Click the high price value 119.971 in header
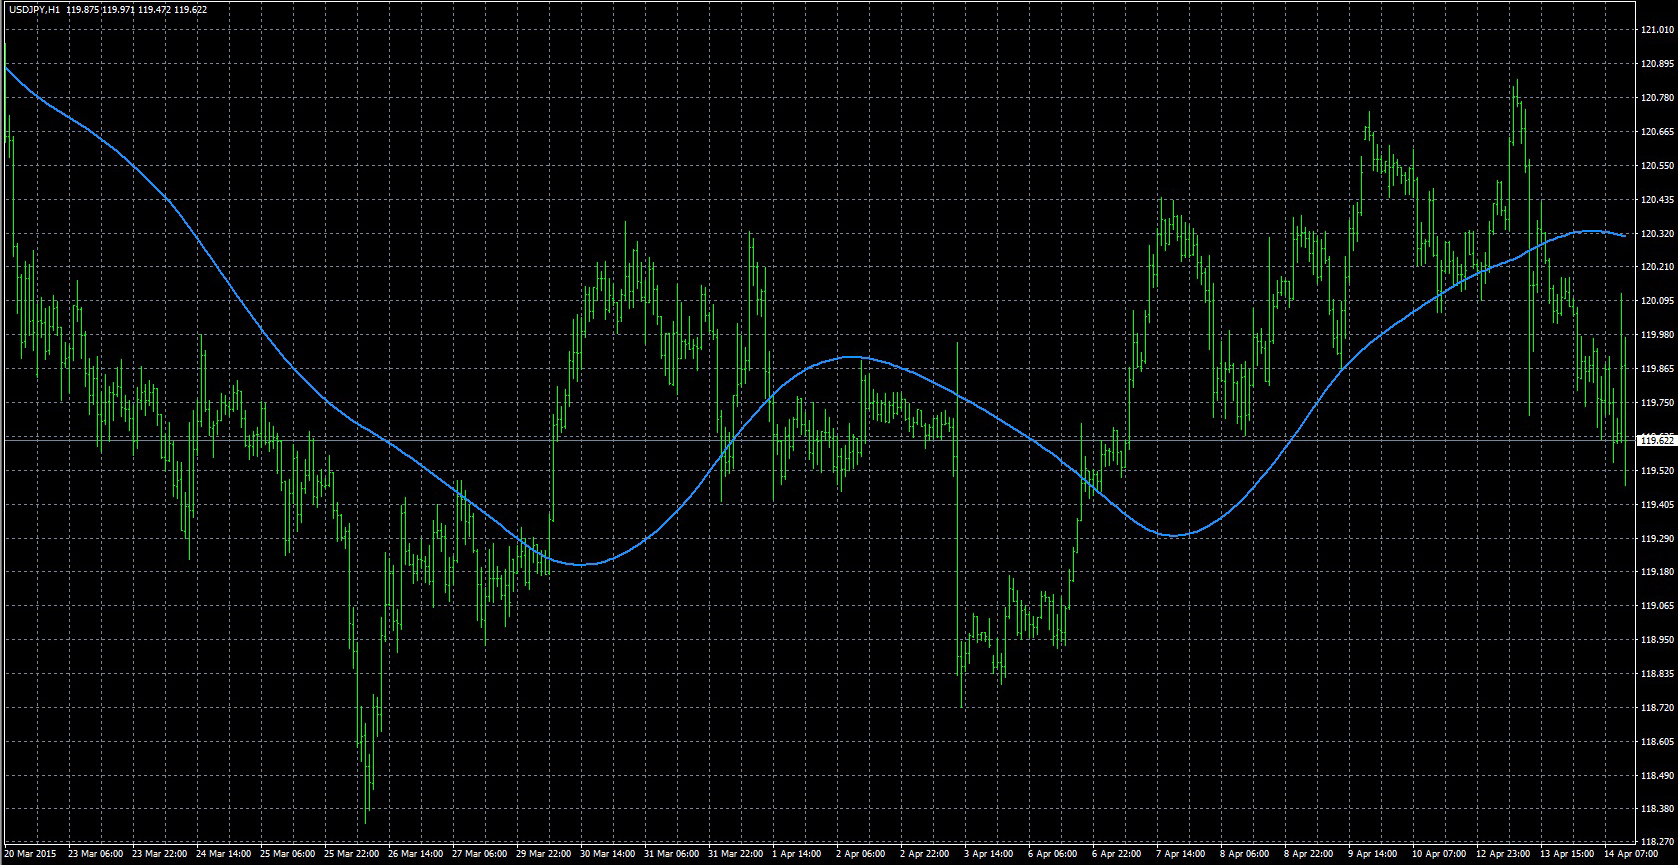 click(x=119, y=9)
